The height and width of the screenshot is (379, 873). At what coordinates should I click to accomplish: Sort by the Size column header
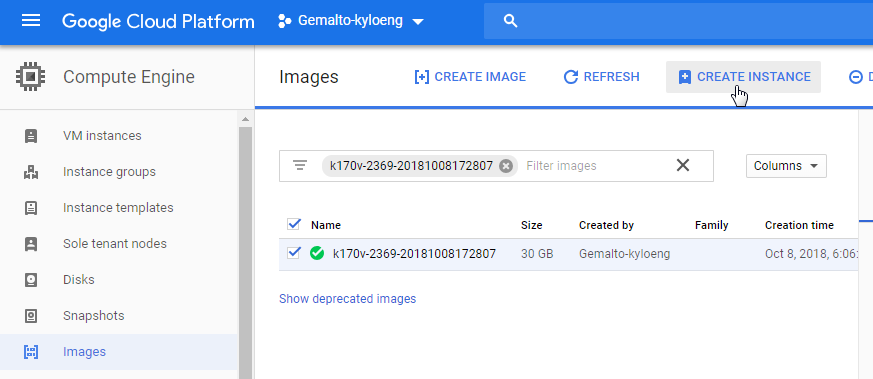pos(531,225)
